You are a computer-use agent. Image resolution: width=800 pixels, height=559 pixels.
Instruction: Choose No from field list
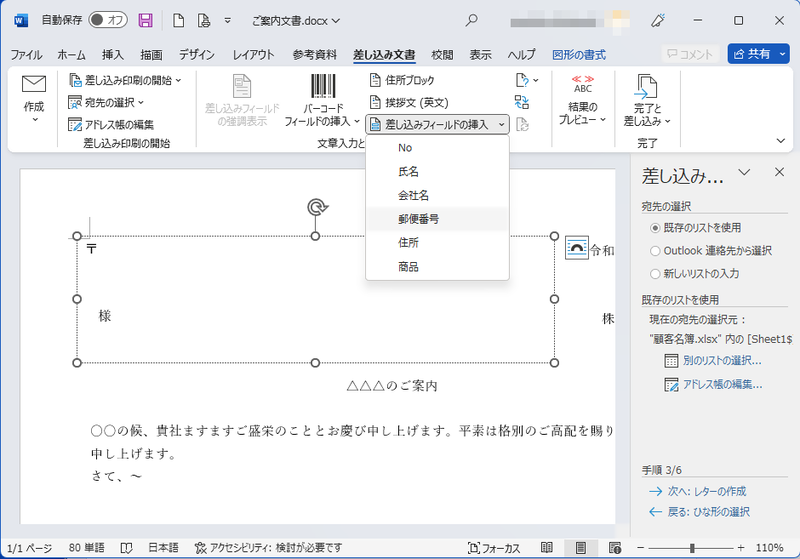click(x=437, y=148)
